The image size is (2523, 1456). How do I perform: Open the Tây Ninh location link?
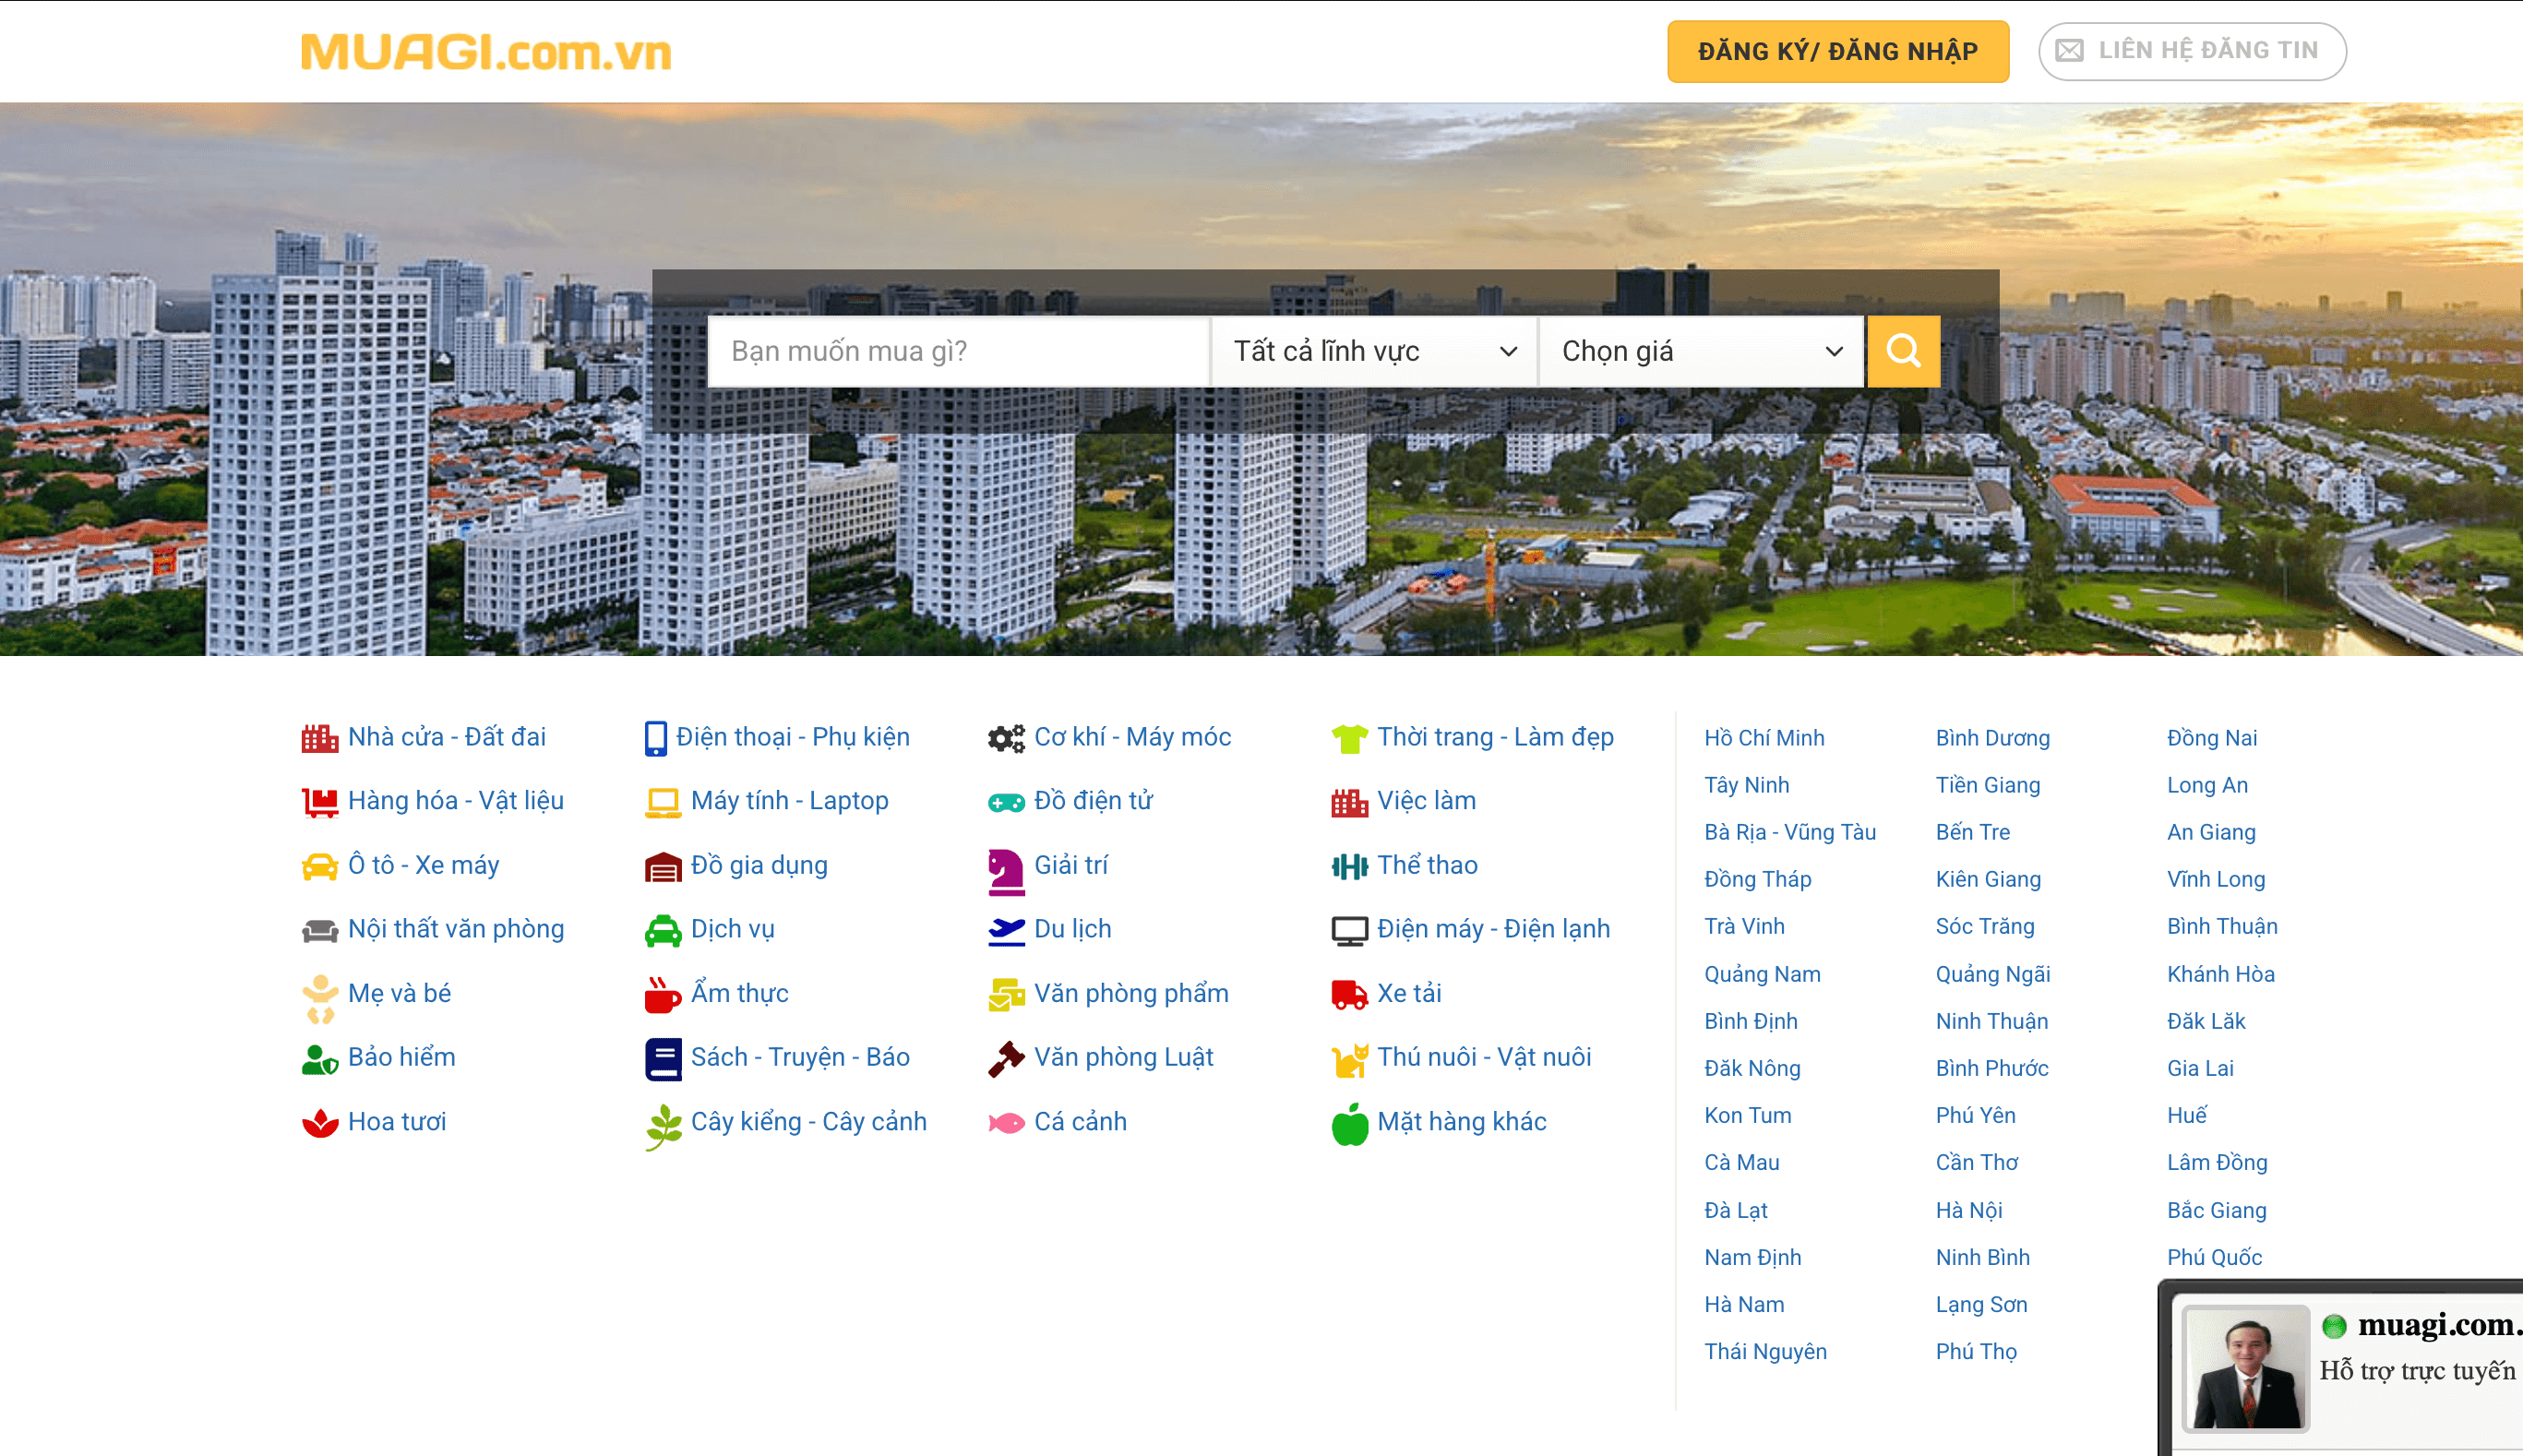(1746, 785)
